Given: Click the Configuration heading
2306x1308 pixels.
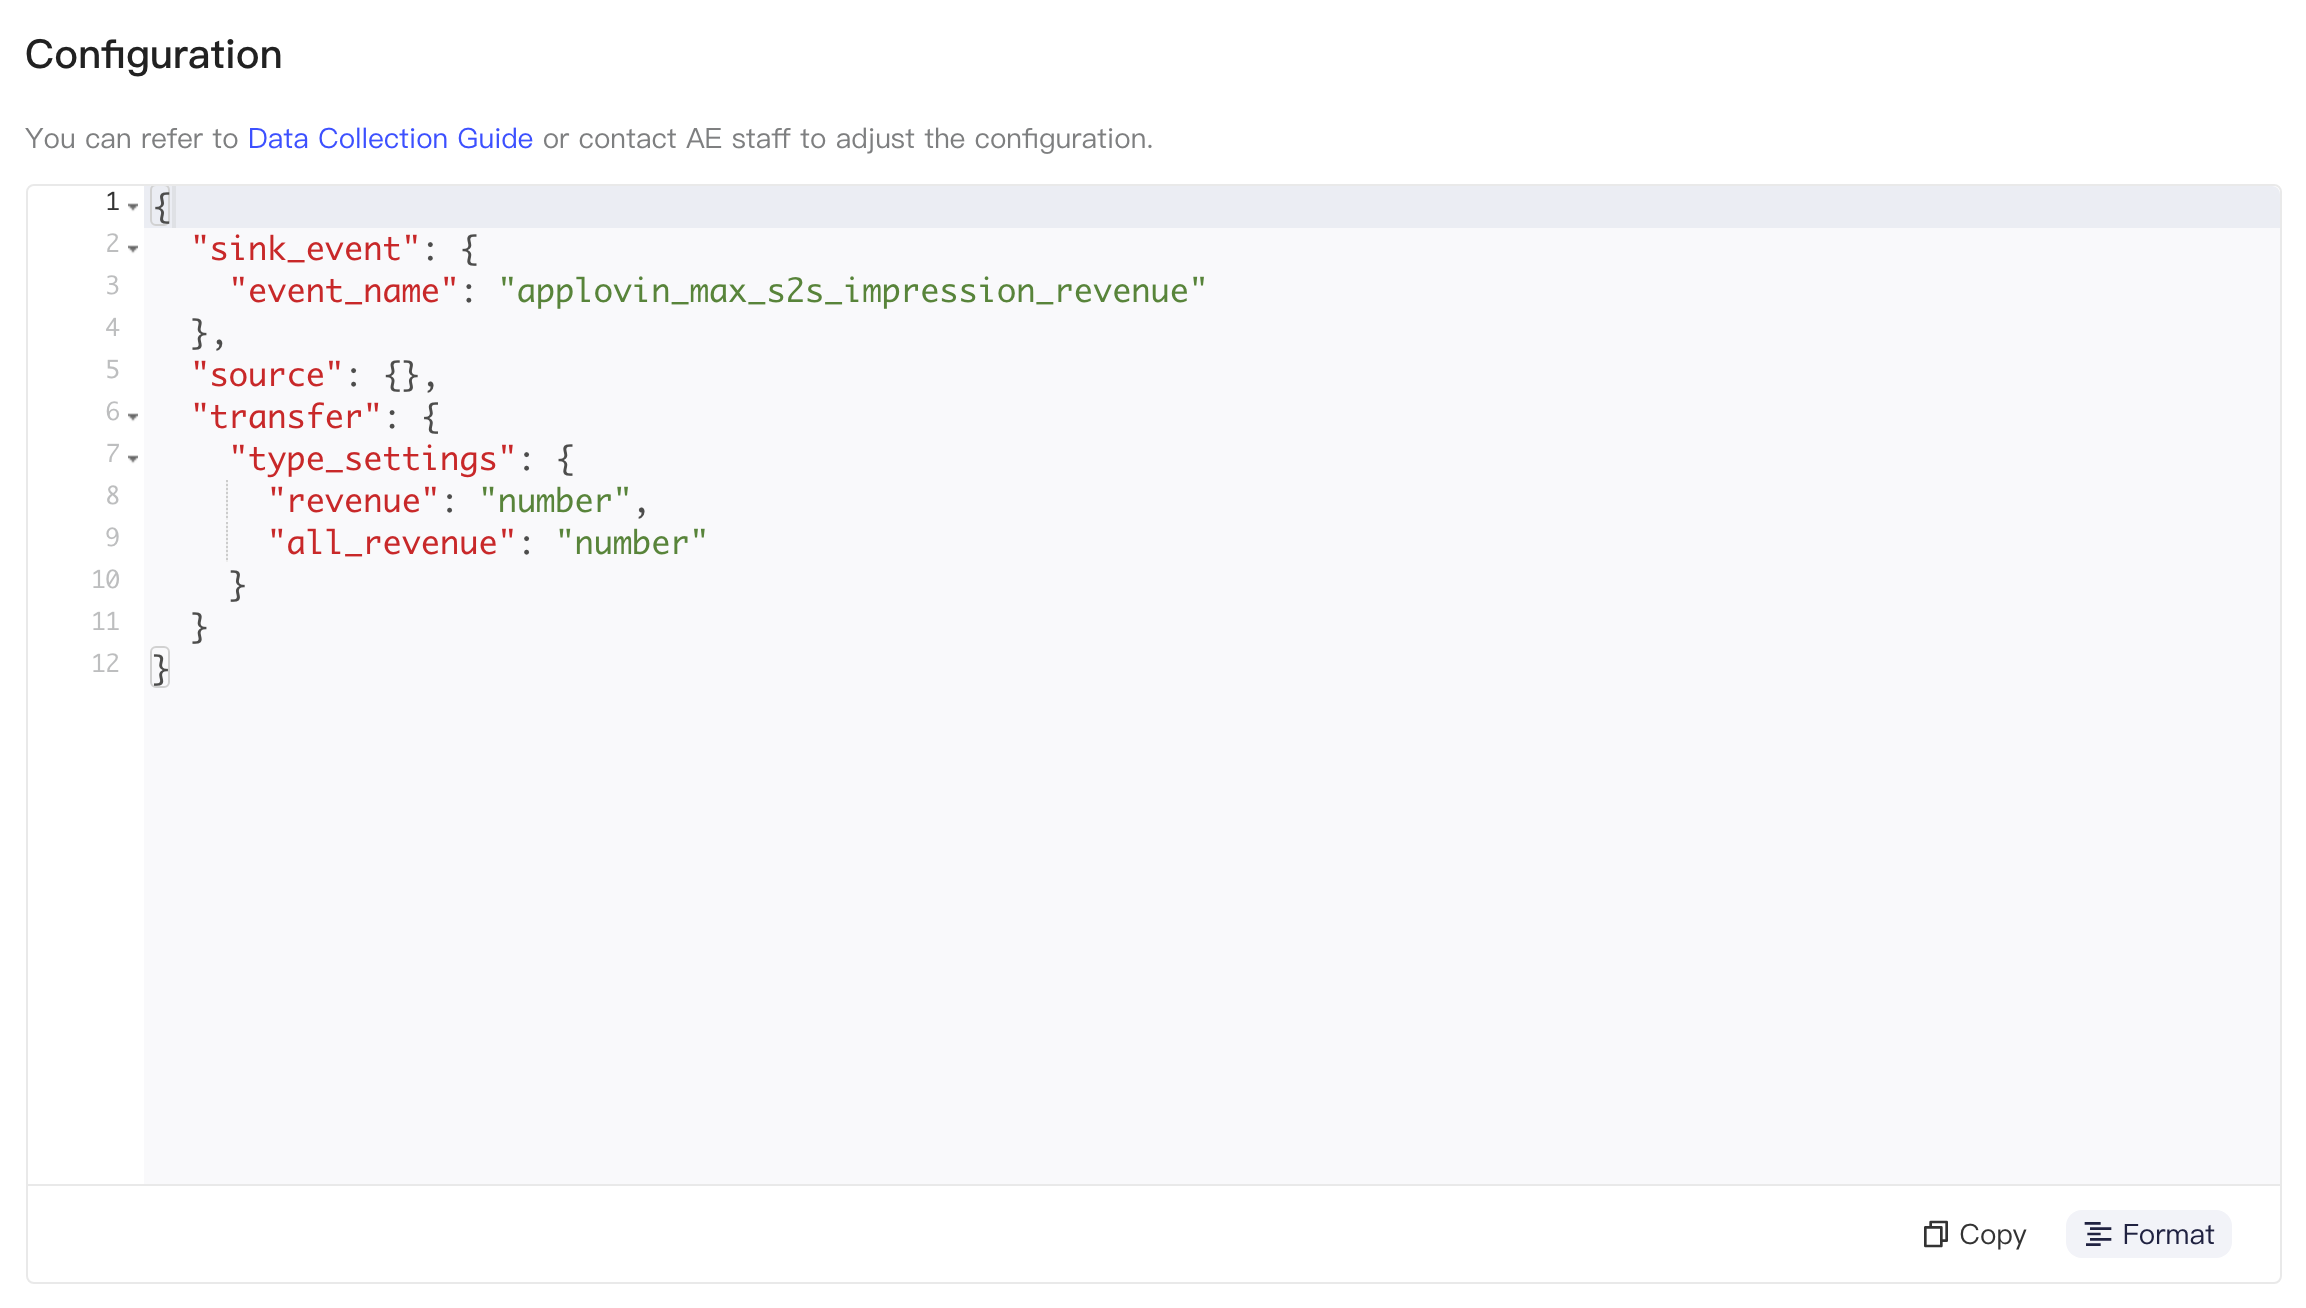Looking at the screenshot, I should 154,54.
